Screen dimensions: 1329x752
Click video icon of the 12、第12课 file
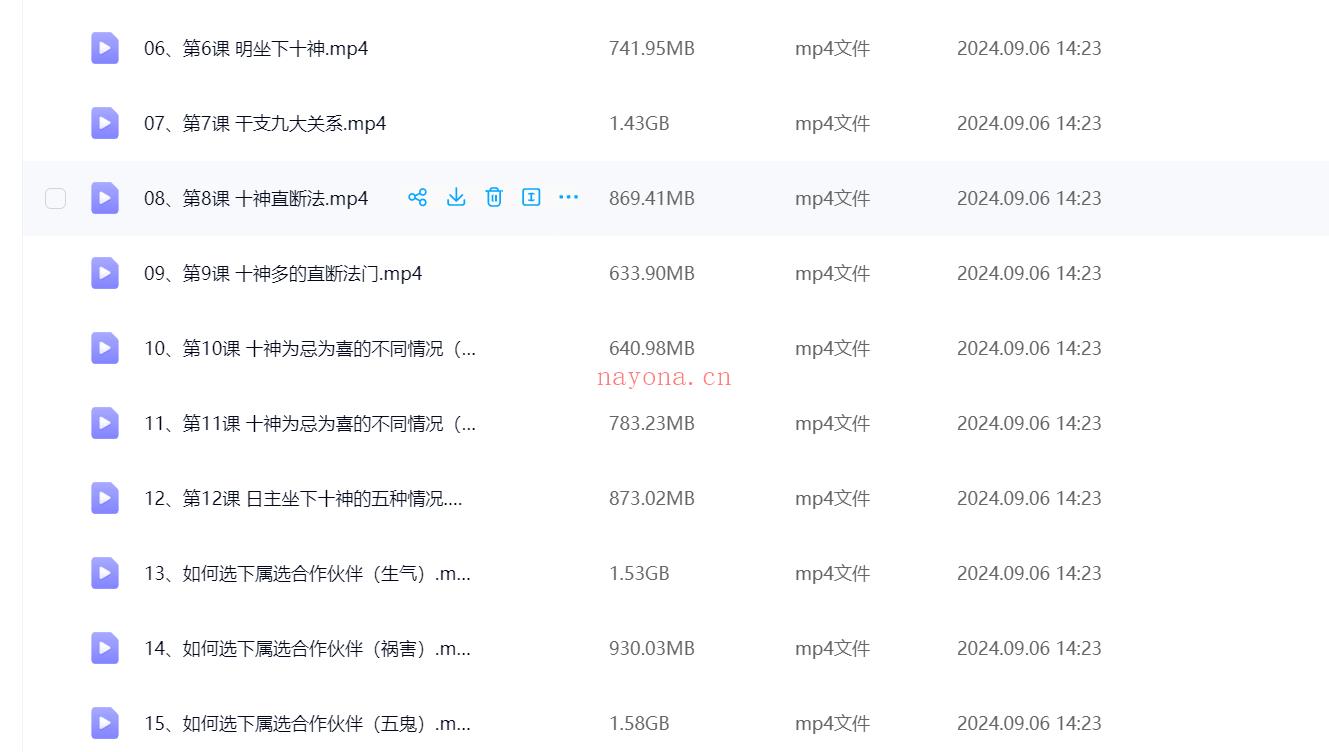[x=105, y=498]
